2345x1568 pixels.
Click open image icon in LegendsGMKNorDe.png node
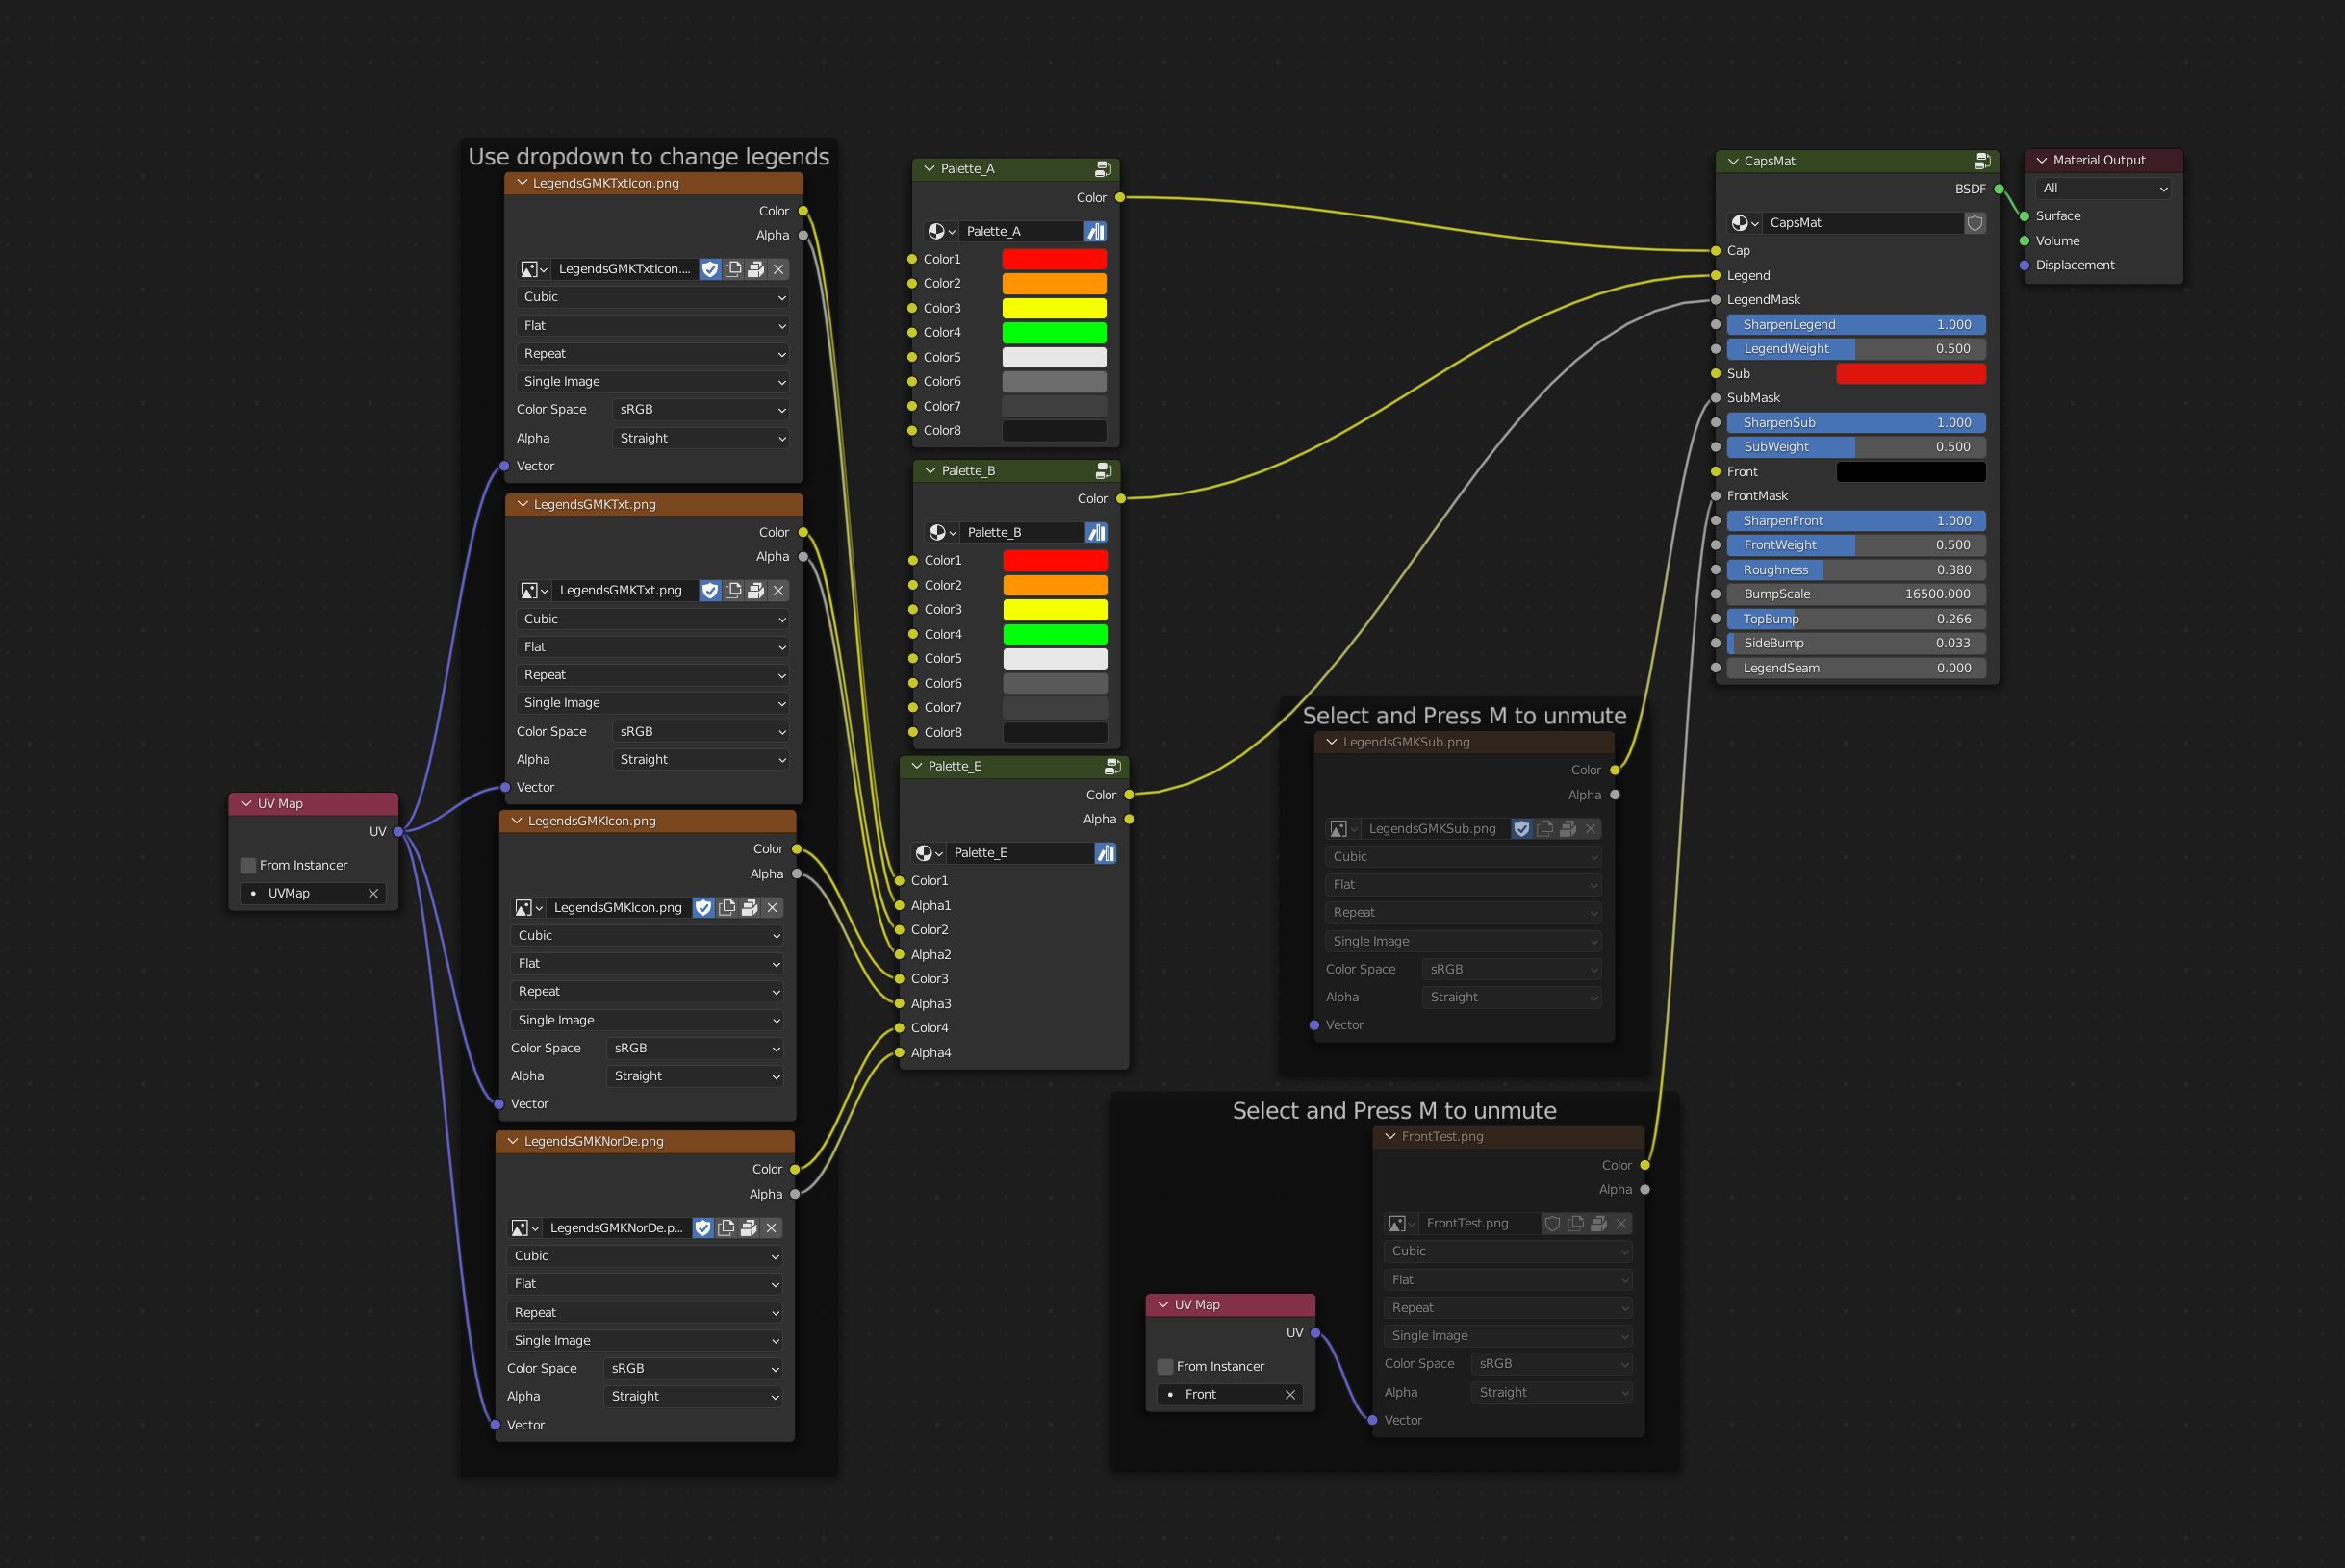coord(748,1228)
